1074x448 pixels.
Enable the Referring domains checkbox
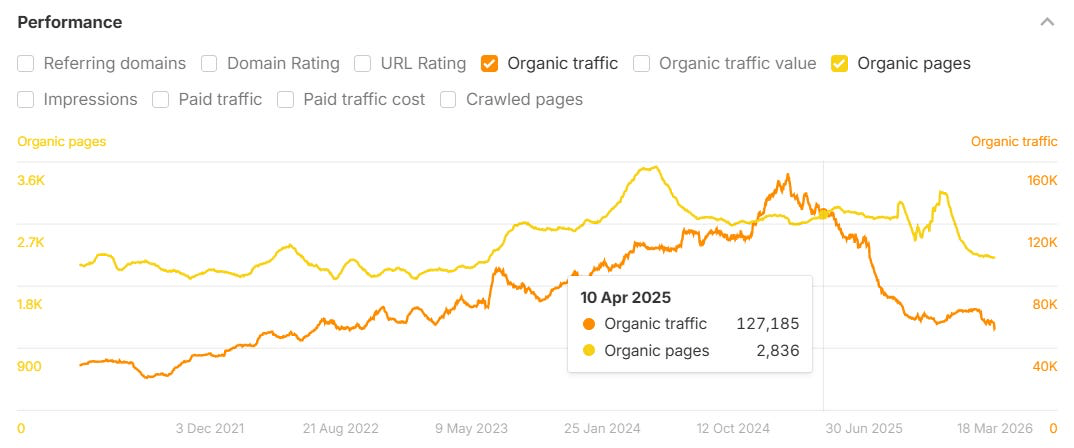pyautogui.click(x=26, y=63)
